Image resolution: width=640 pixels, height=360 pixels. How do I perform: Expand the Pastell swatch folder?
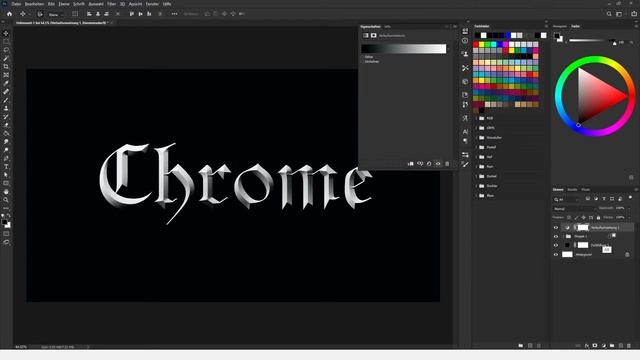476,147
